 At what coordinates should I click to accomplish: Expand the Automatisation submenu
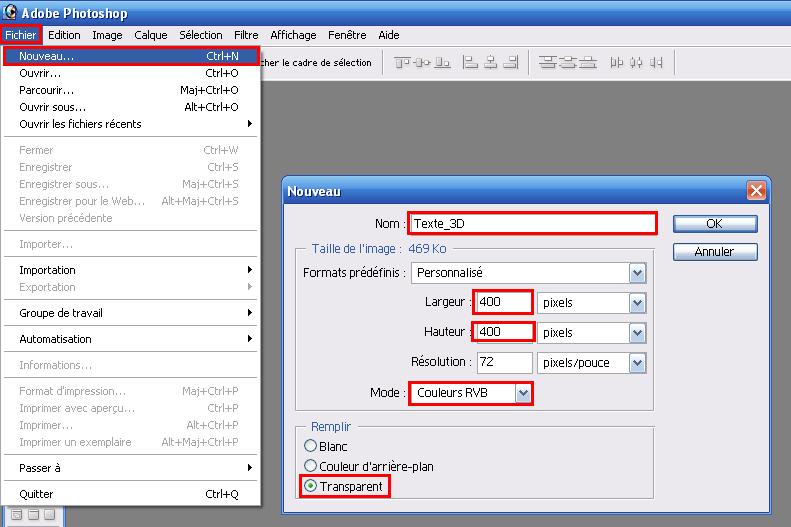(x=131, y=339)
